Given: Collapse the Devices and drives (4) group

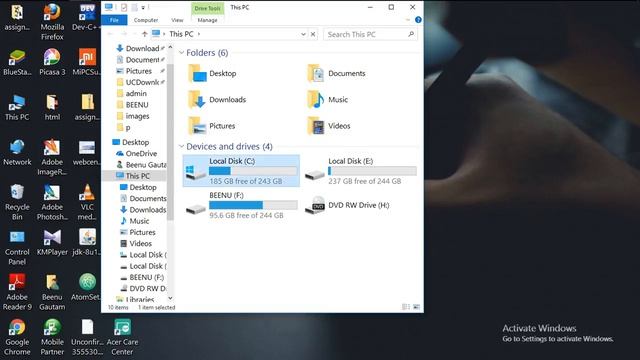Looking at the screenshot, I should pyautogui.click(x=182, y=147).
